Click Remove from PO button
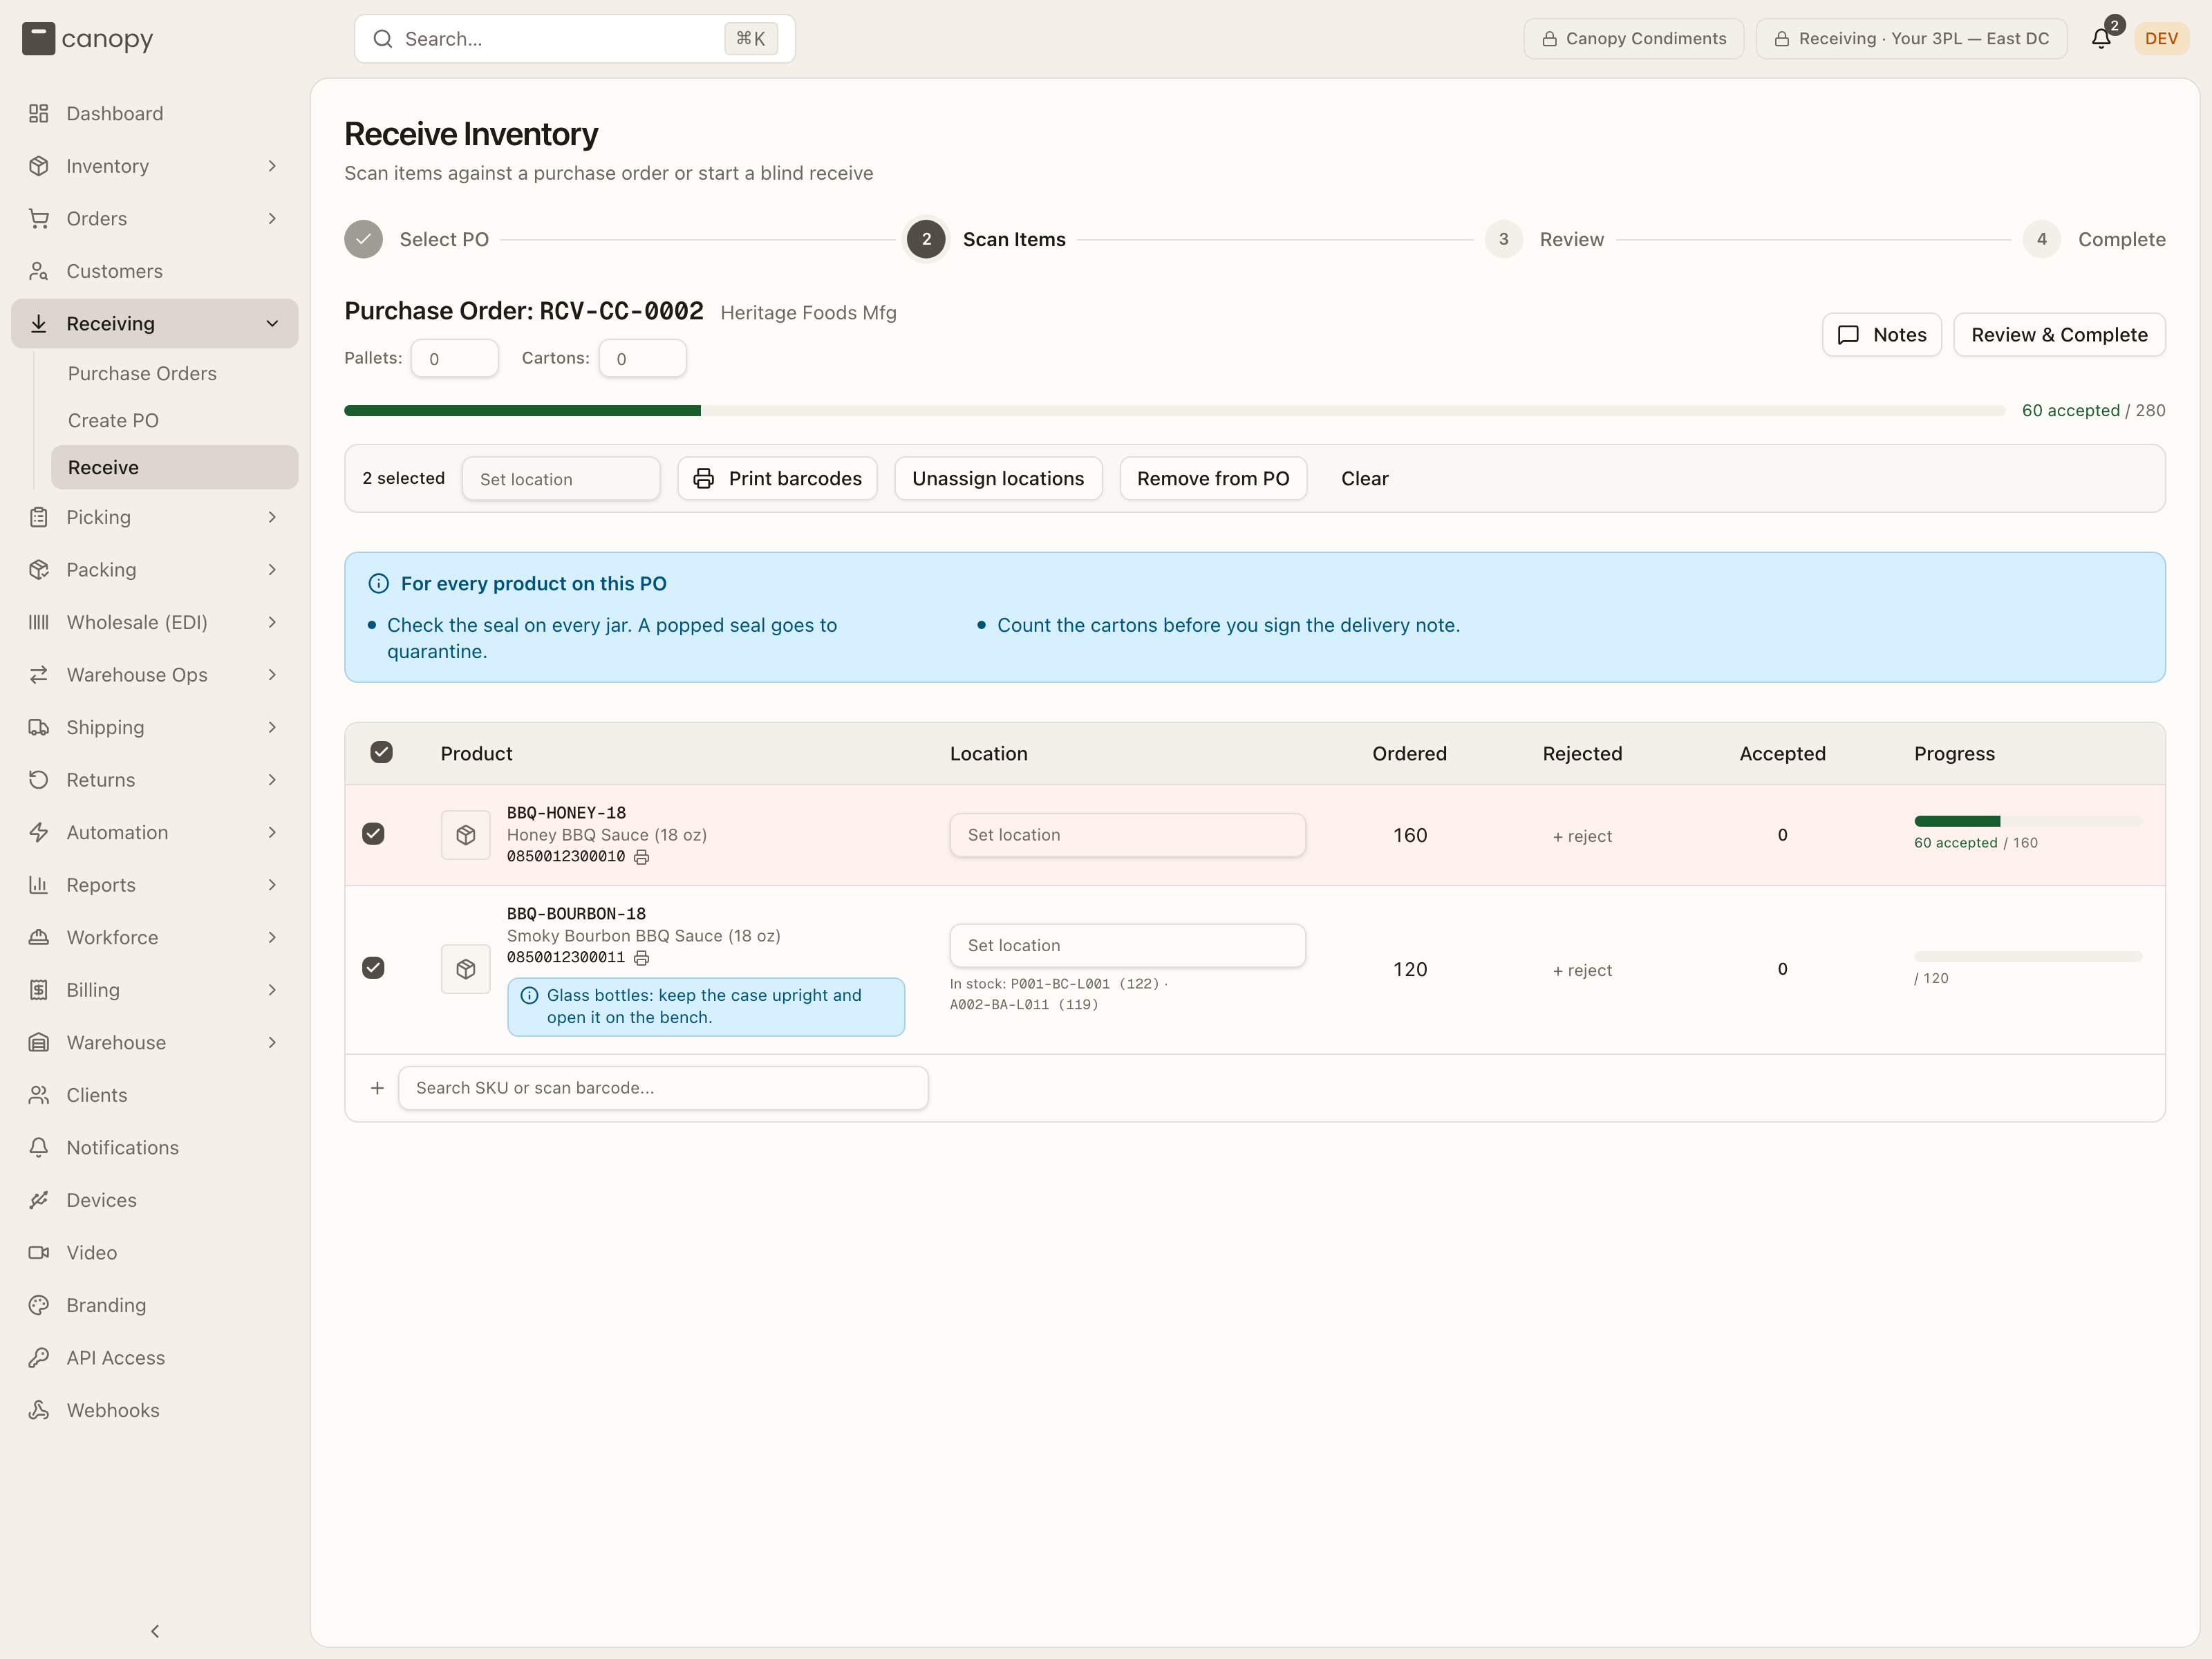Image resolution: width=2212 pixels, height=1659 pixels. pyautogui.click(x=1213, y=479)
